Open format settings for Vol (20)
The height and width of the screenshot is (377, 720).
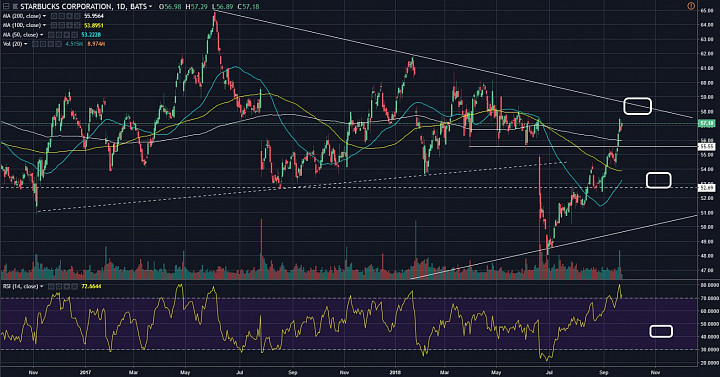[x=42, y=44]
